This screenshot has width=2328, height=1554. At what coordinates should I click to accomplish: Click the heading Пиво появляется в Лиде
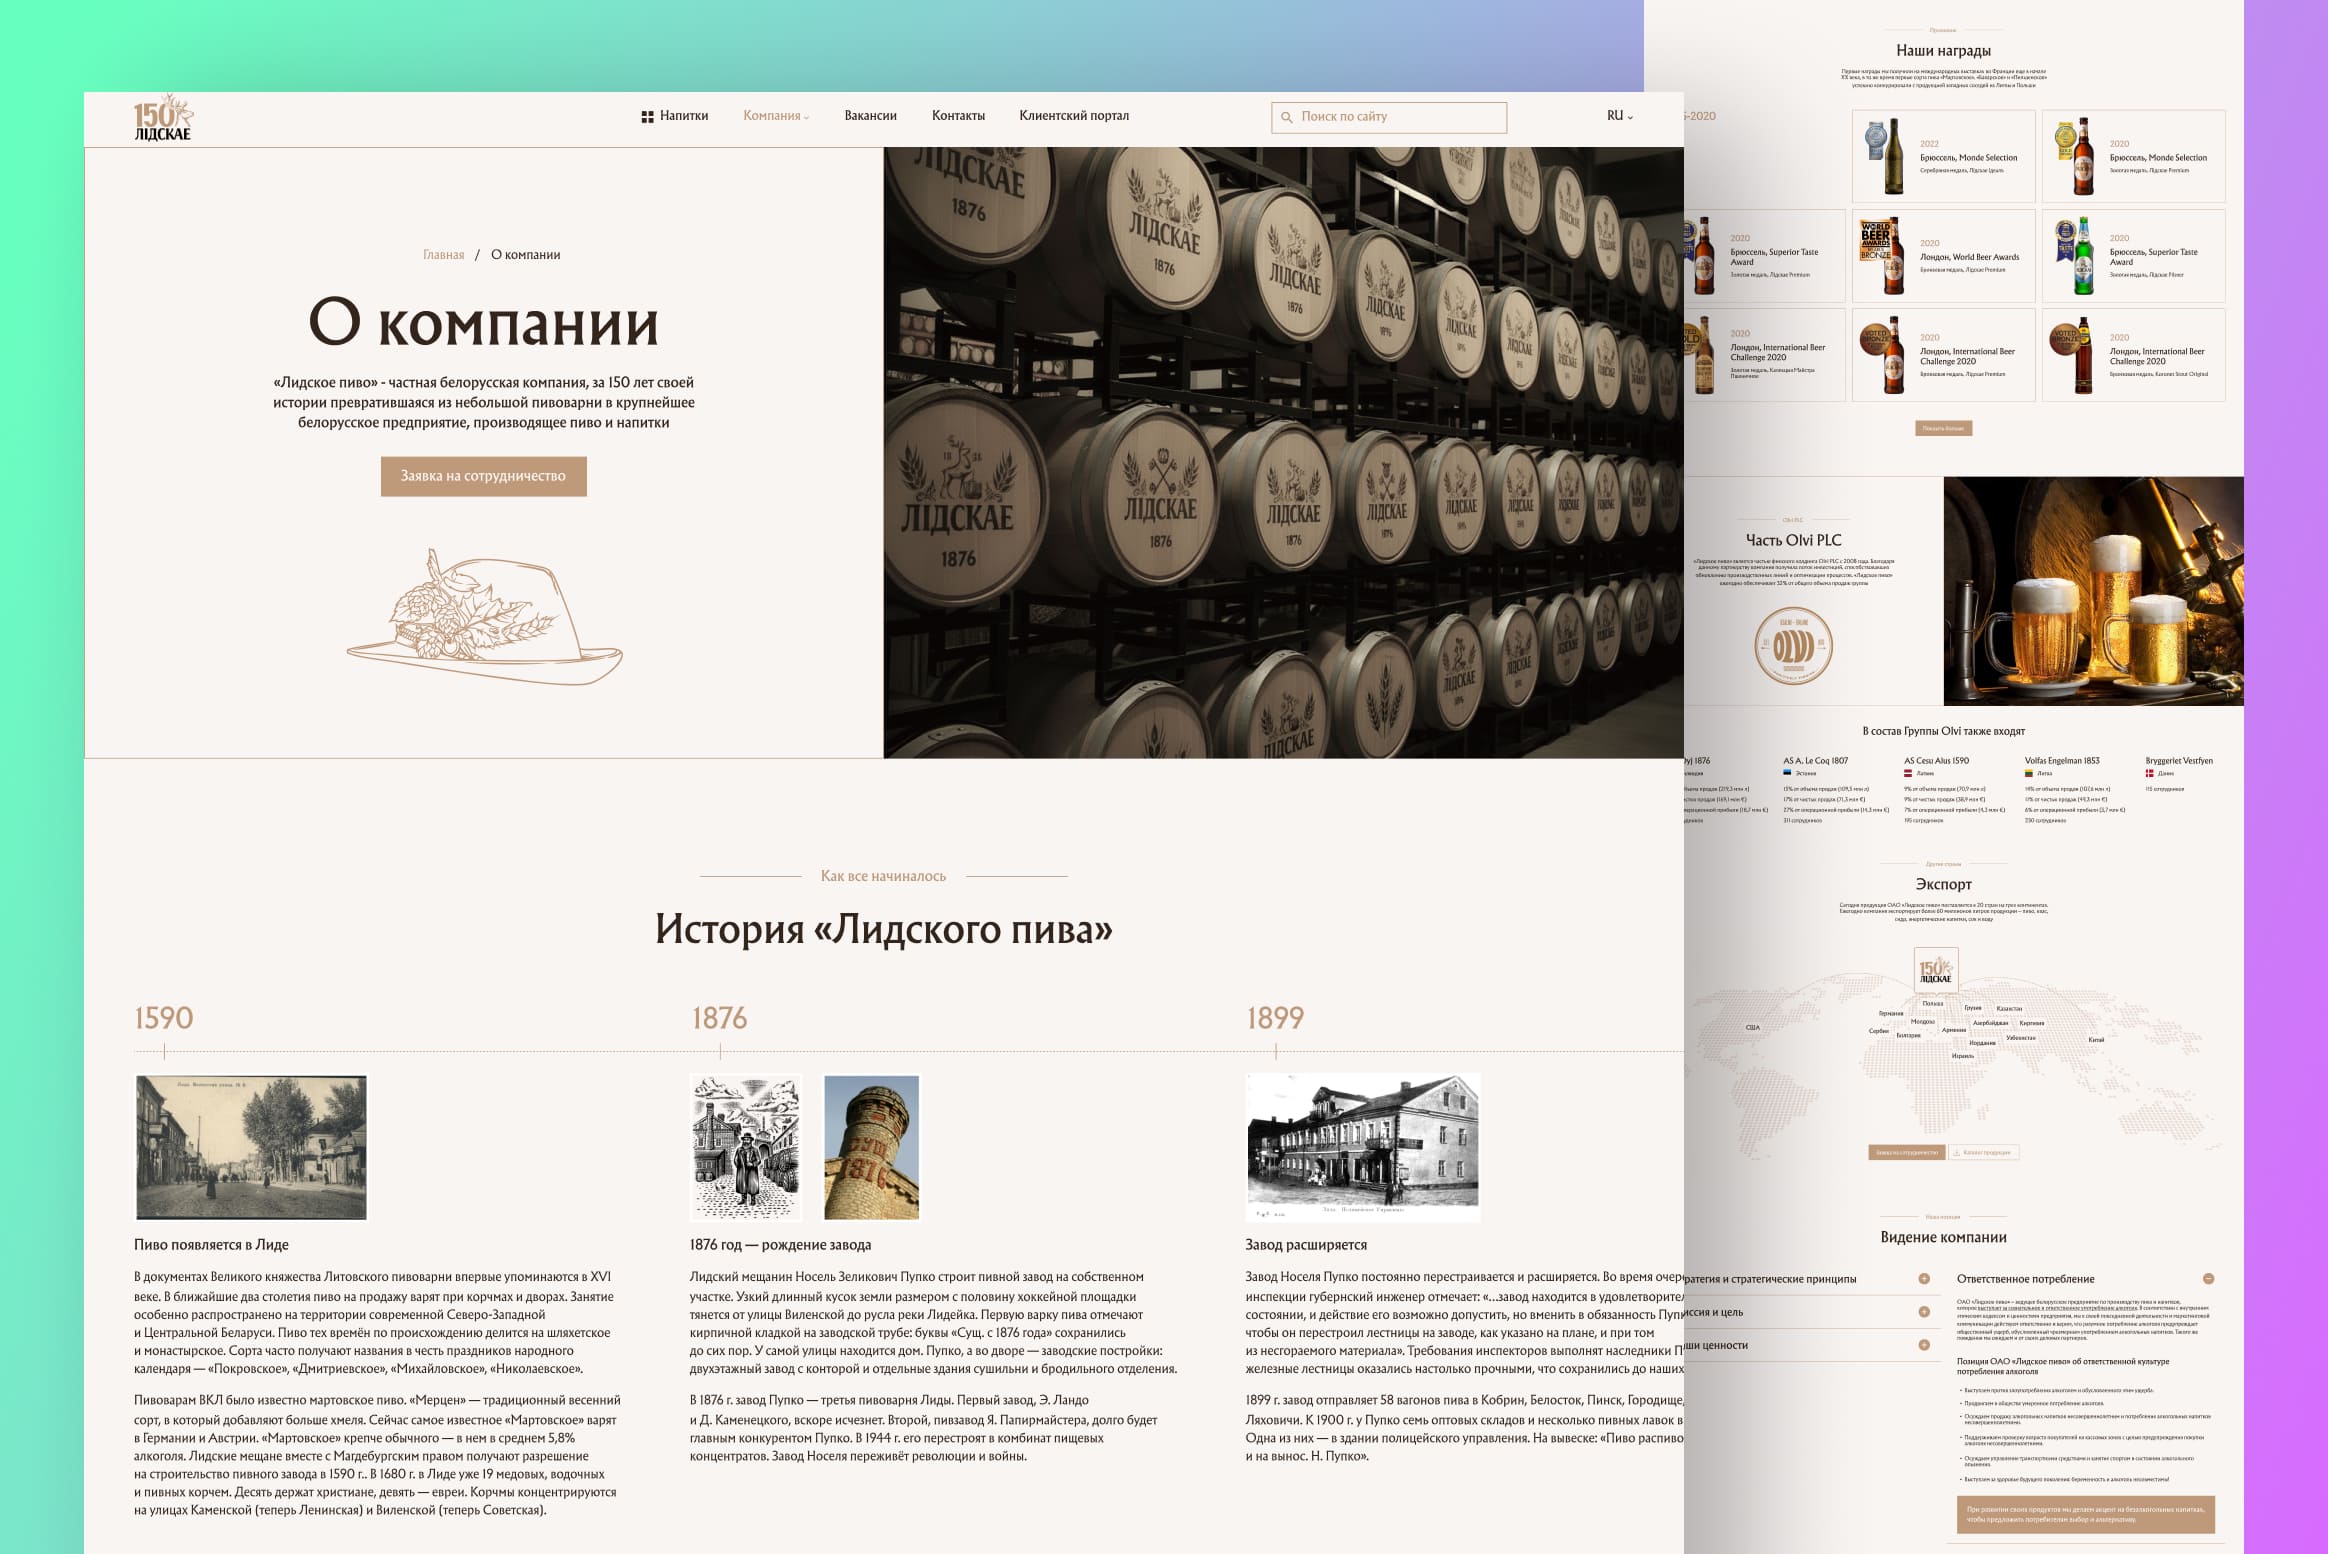coord(211,1245)
